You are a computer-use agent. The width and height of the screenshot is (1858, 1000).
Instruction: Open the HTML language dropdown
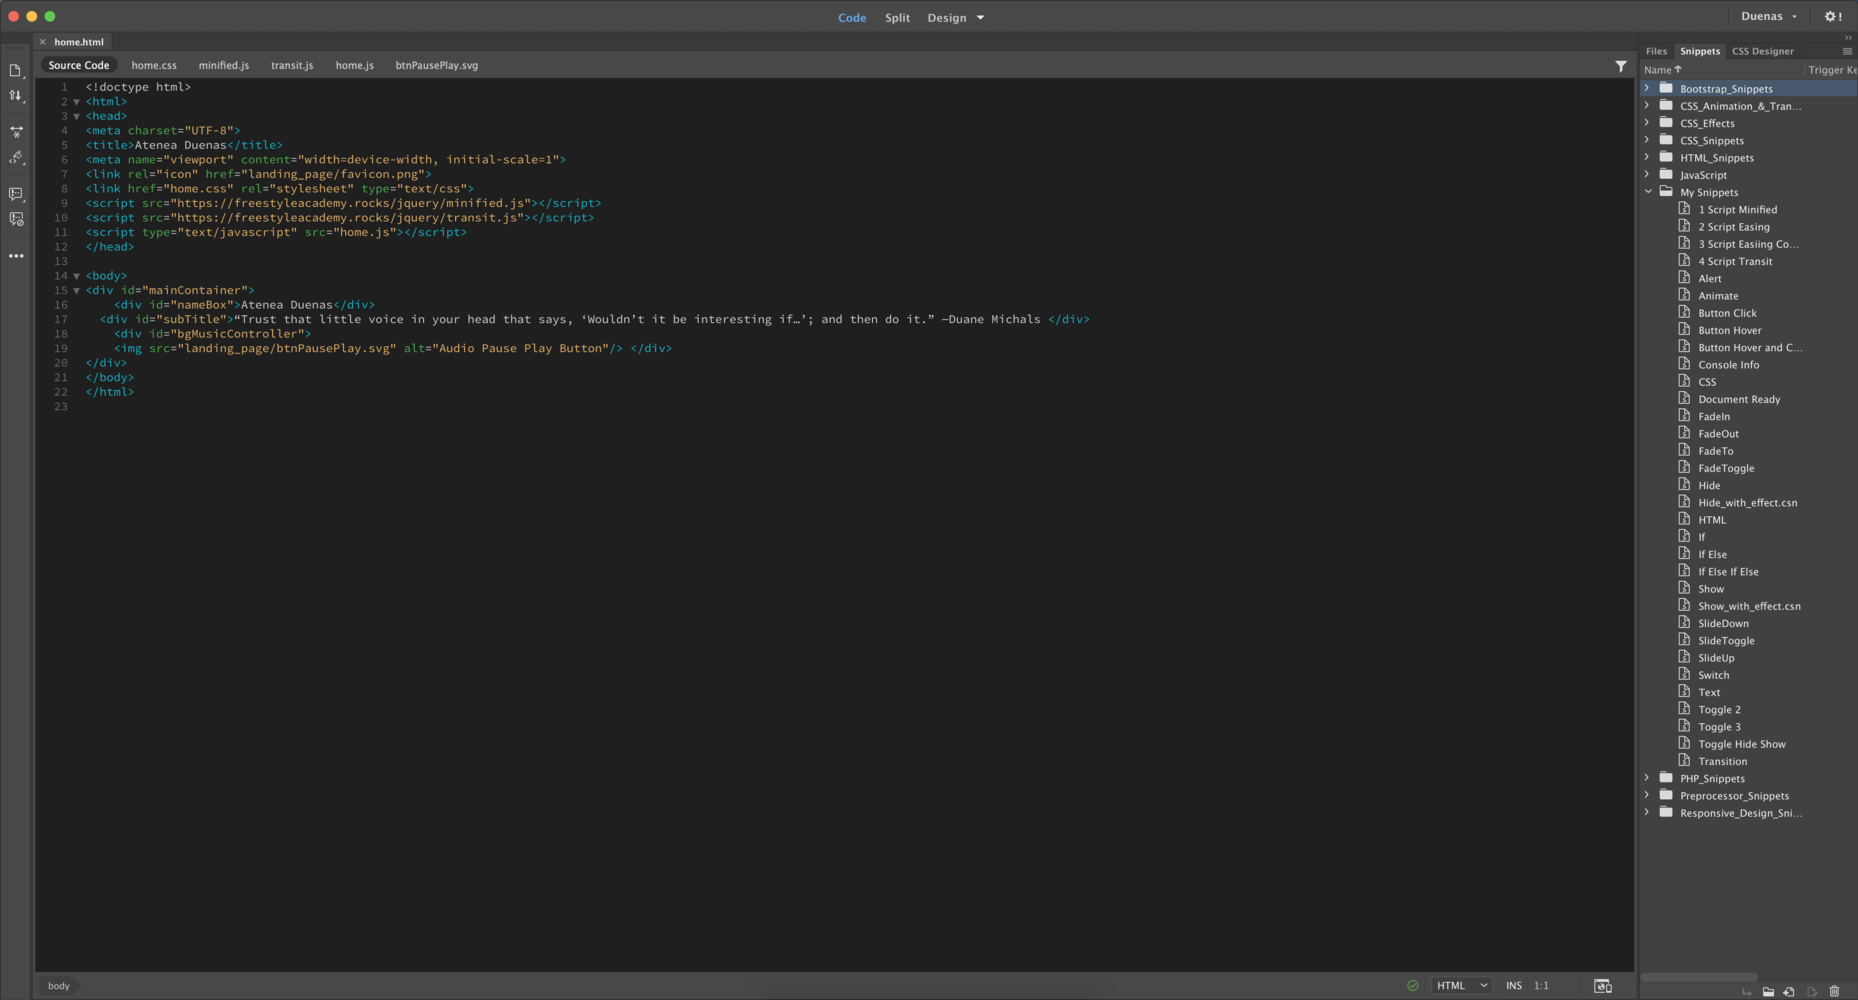(x=1462, y=986)
